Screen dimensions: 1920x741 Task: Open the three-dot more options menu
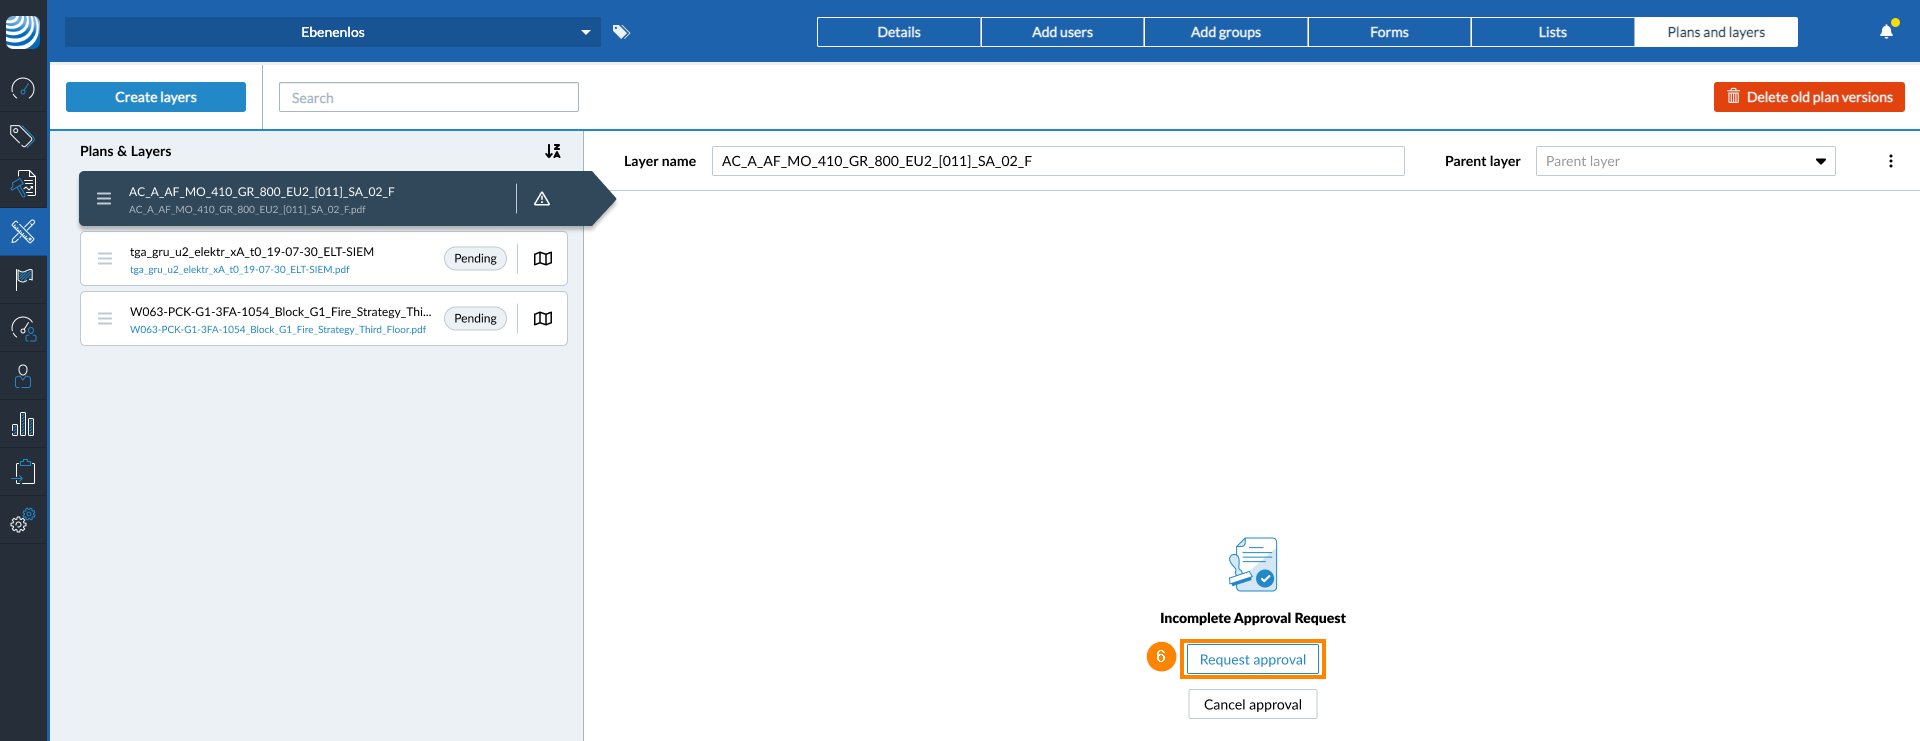click(1890, 161)
